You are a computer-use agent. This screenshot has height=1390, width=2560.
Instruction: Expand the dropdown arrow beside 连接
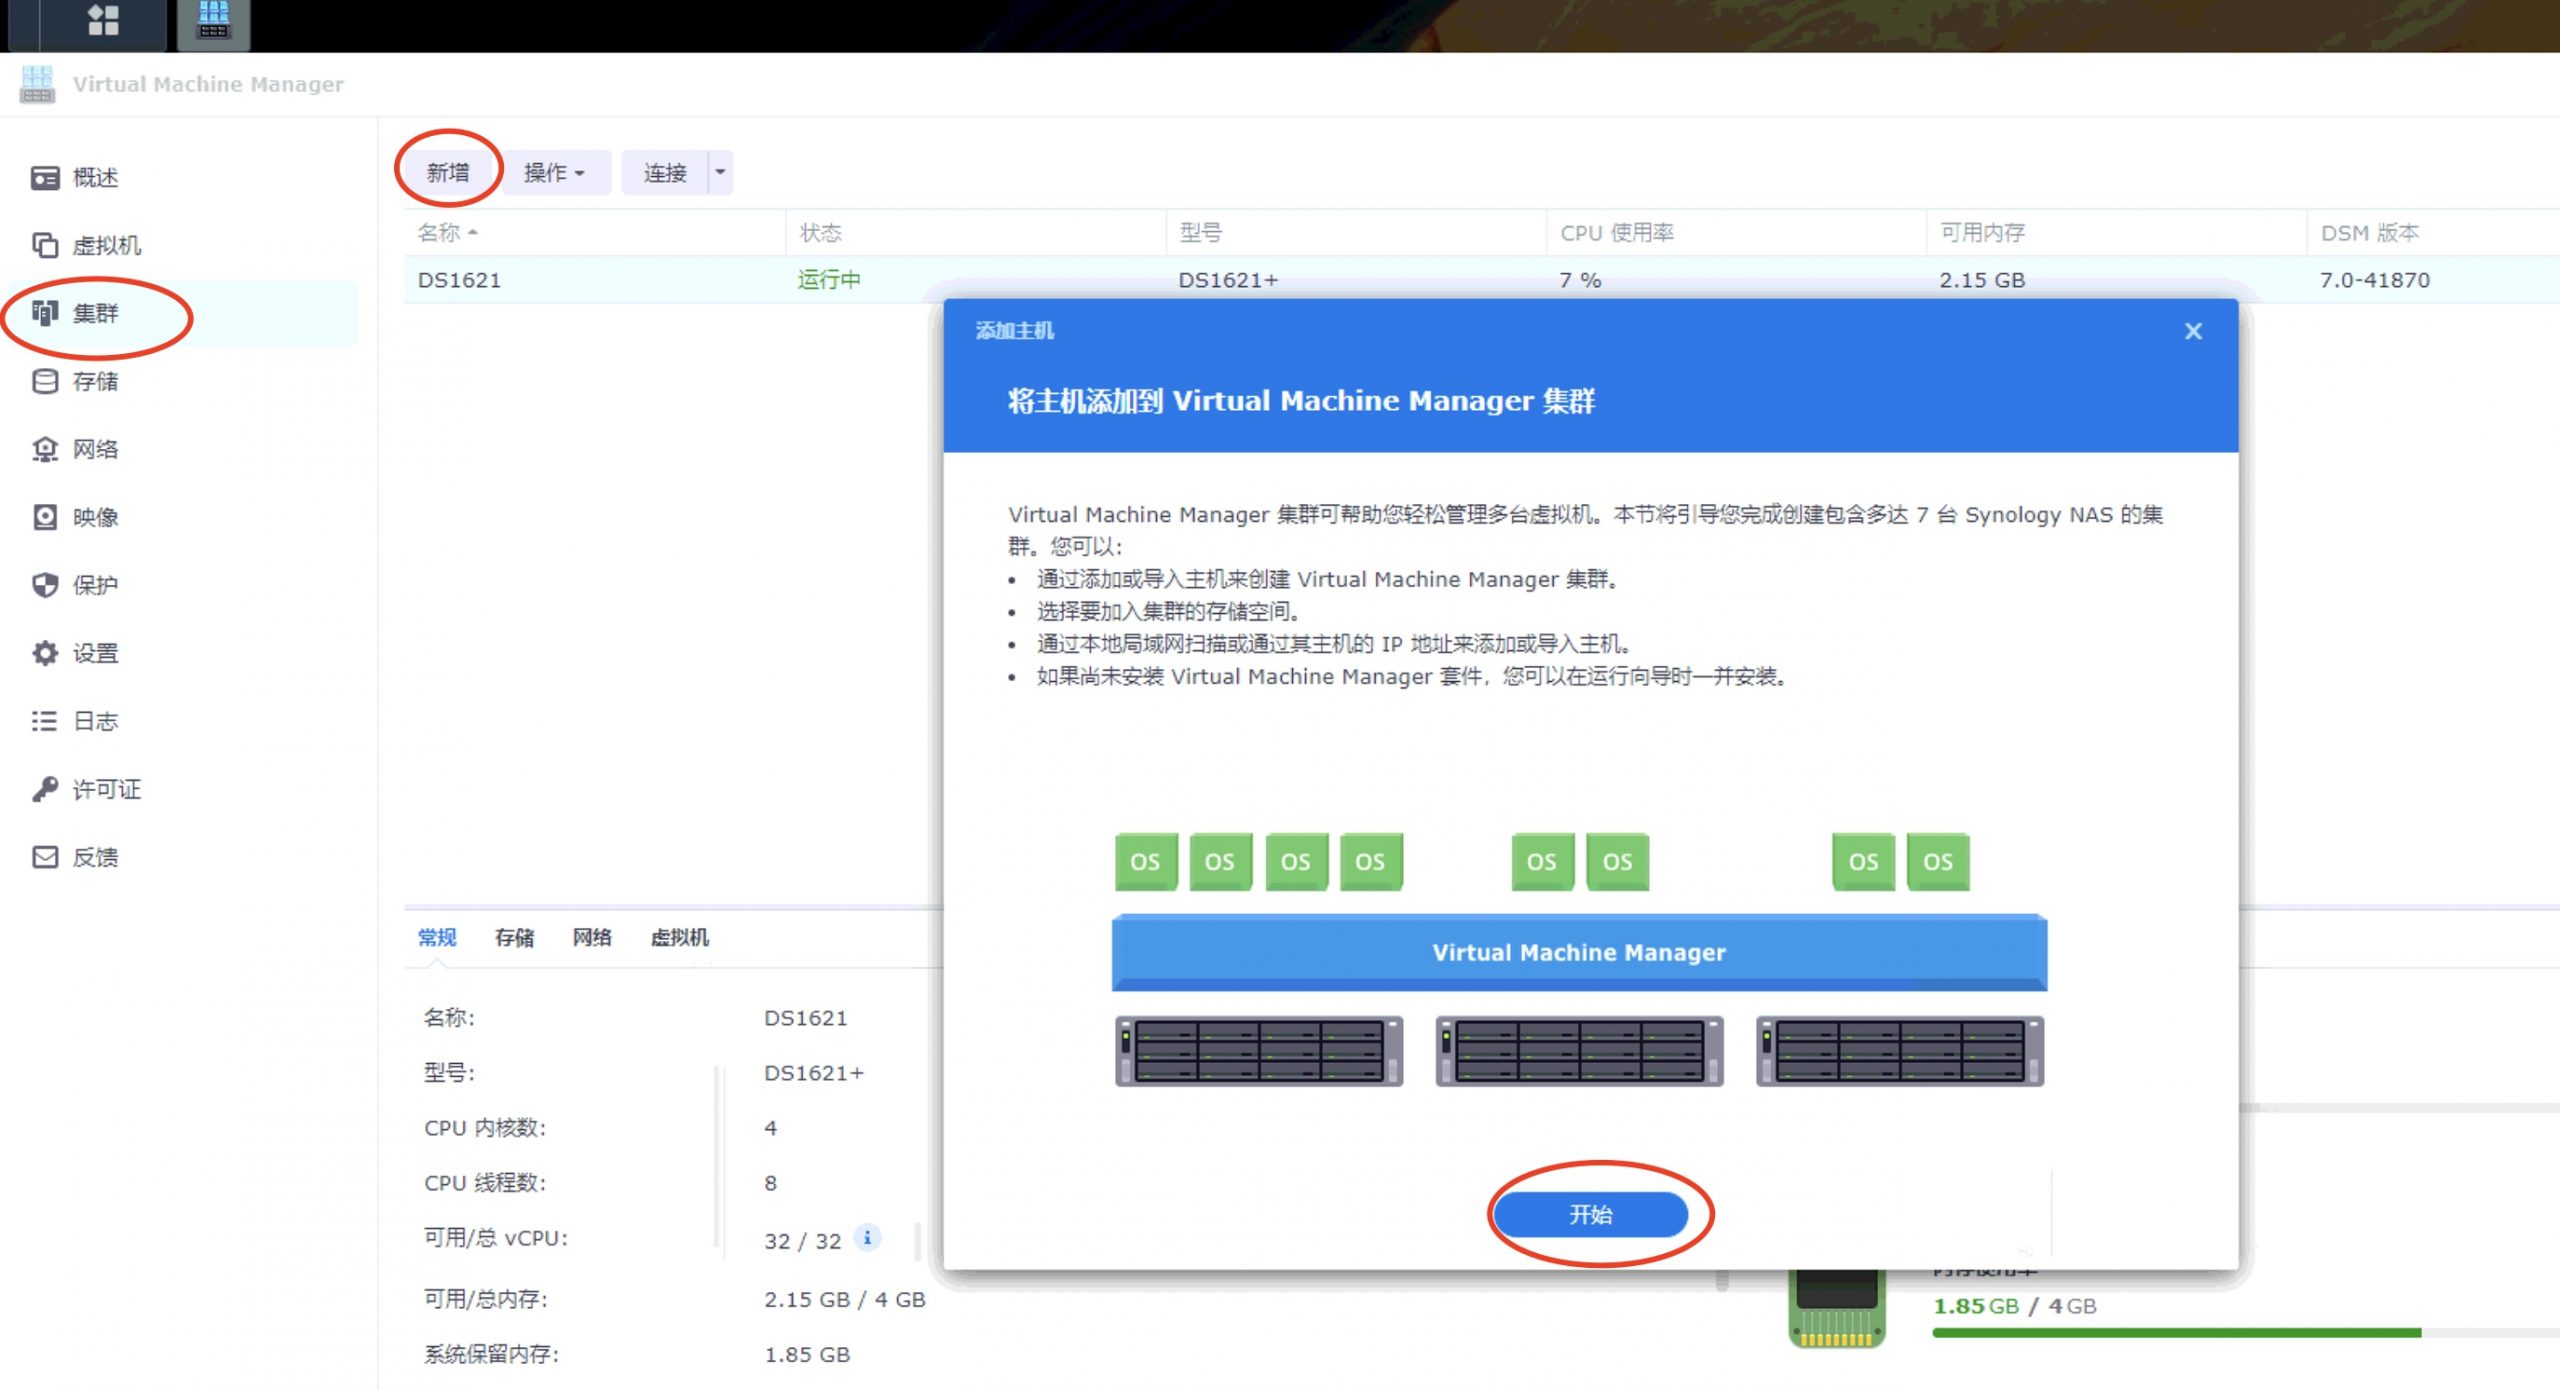[x=720, y=173]
